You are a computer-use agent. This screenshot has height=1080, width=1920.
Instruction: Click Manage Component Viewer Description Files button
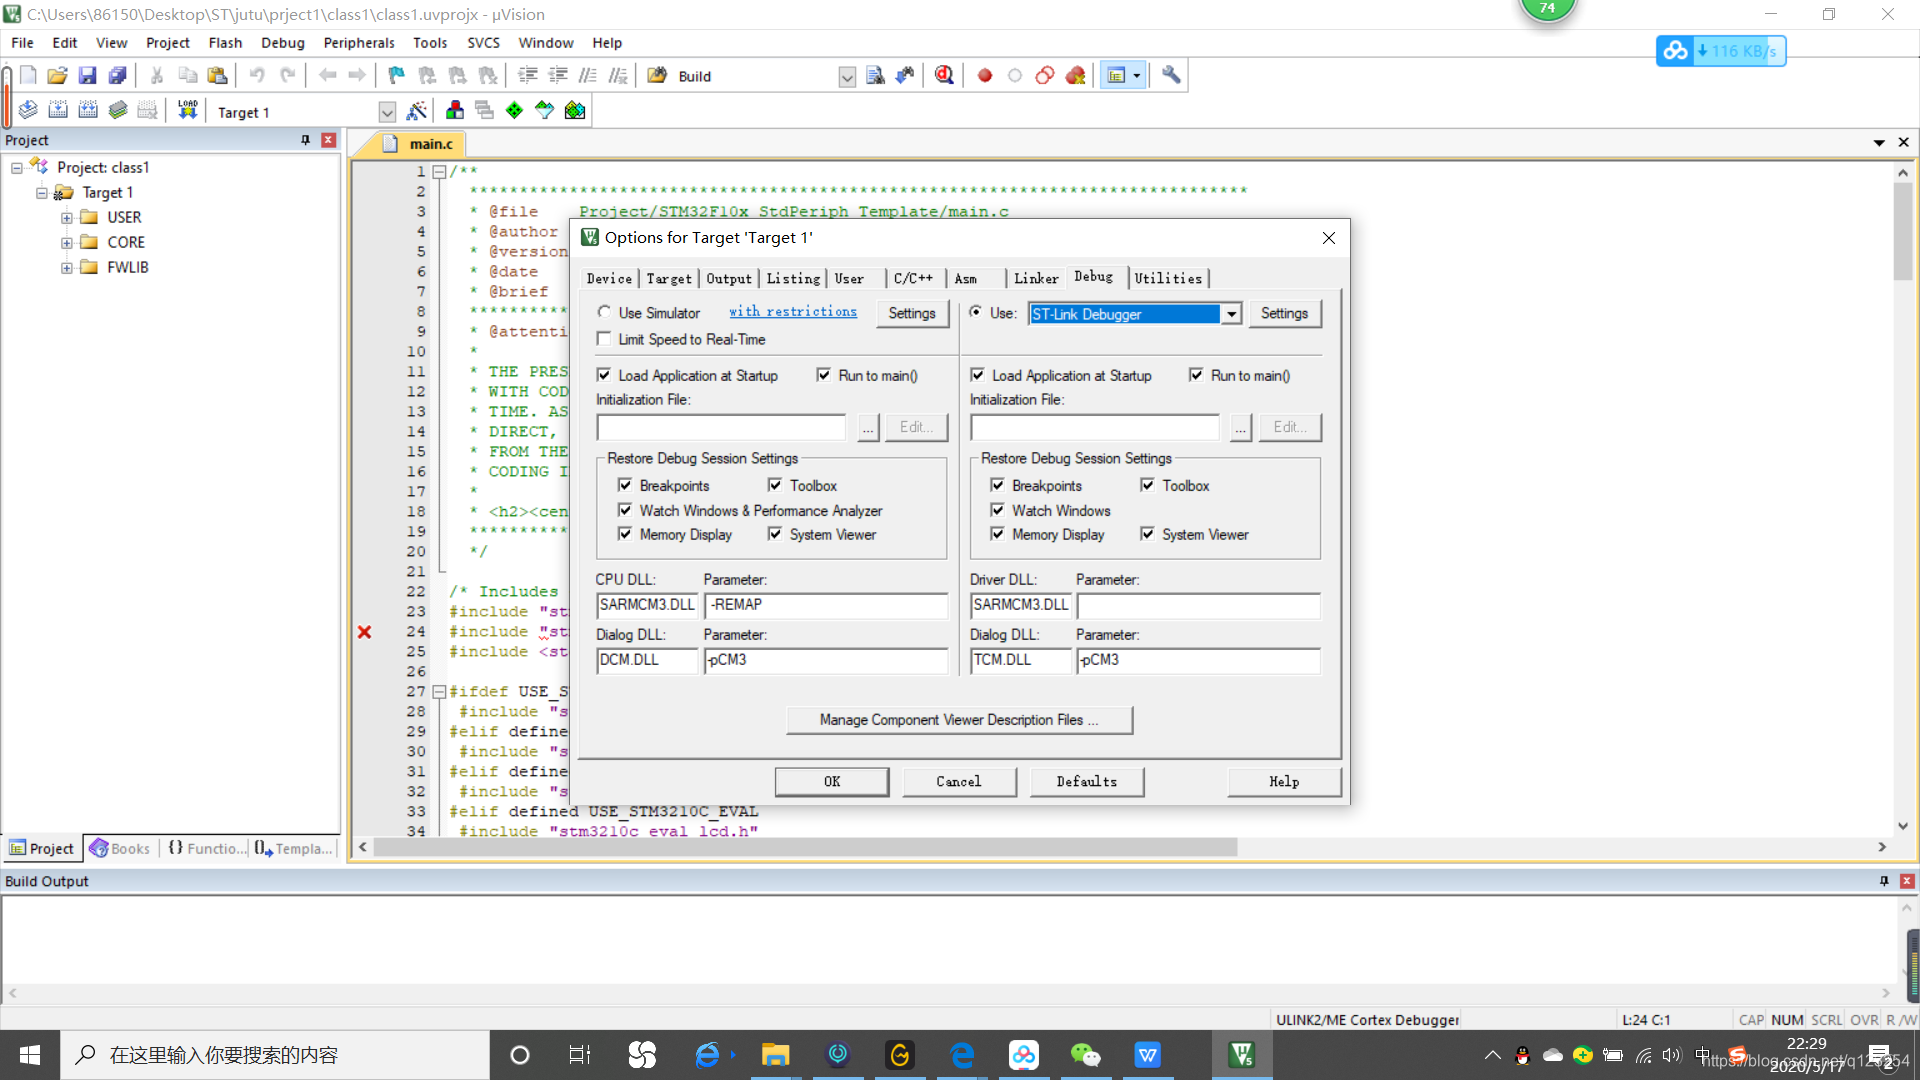point(959,720)
